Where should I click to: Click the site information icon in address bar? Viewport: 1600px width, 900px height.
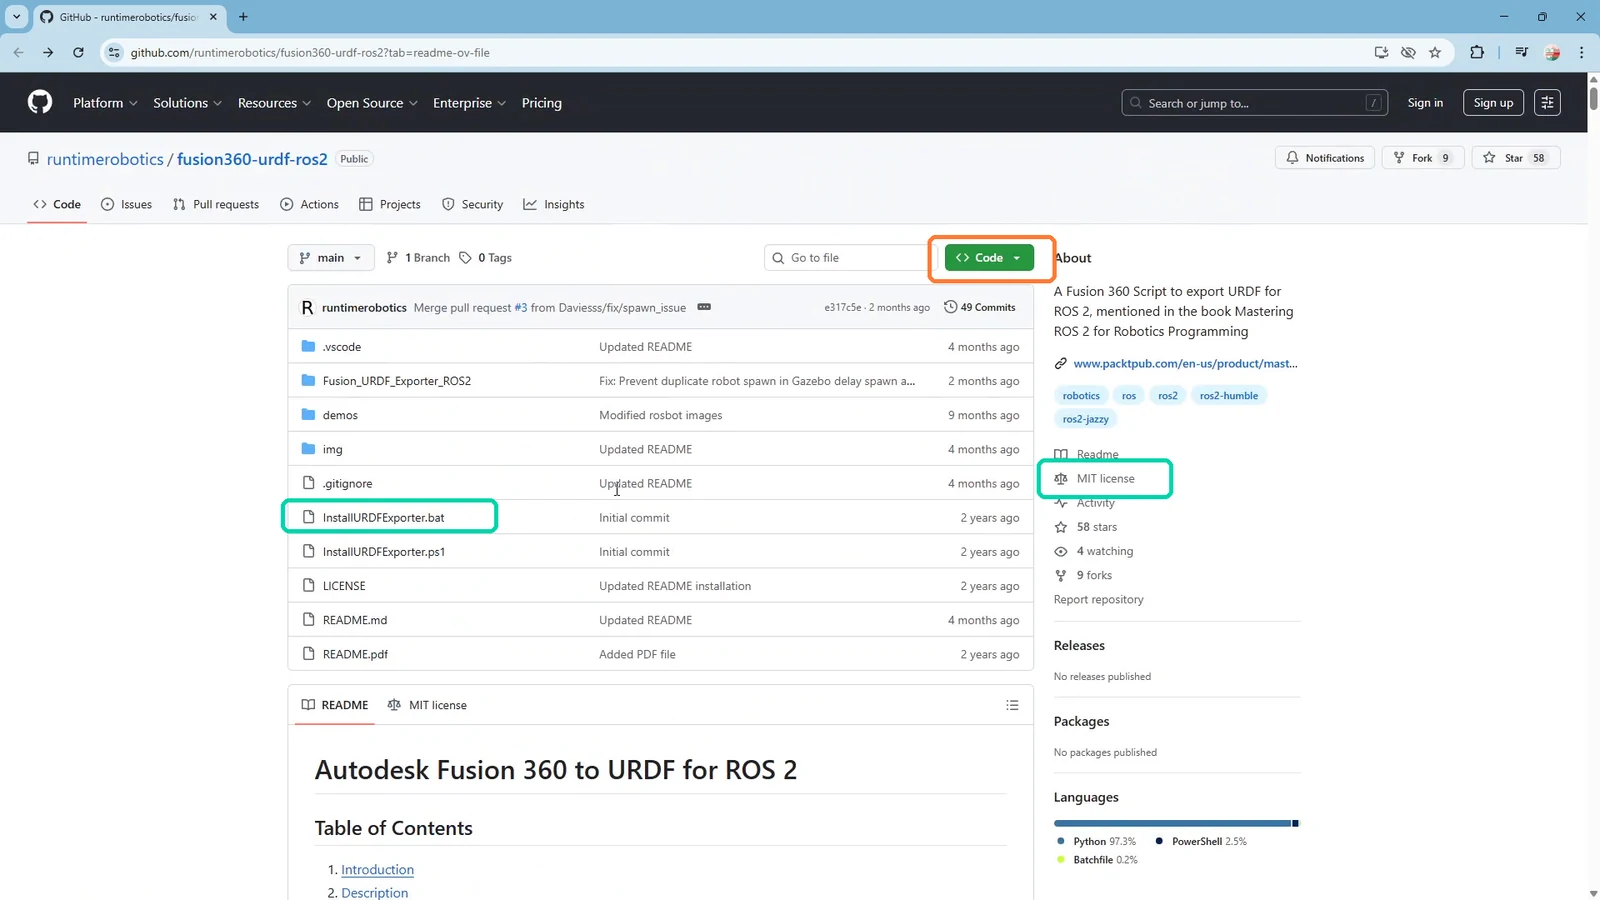point(114,52)
